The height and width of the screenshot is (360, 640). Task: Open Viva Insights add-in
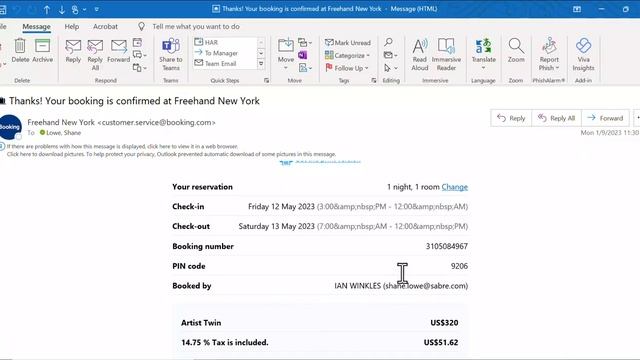[x=583, y=54]
